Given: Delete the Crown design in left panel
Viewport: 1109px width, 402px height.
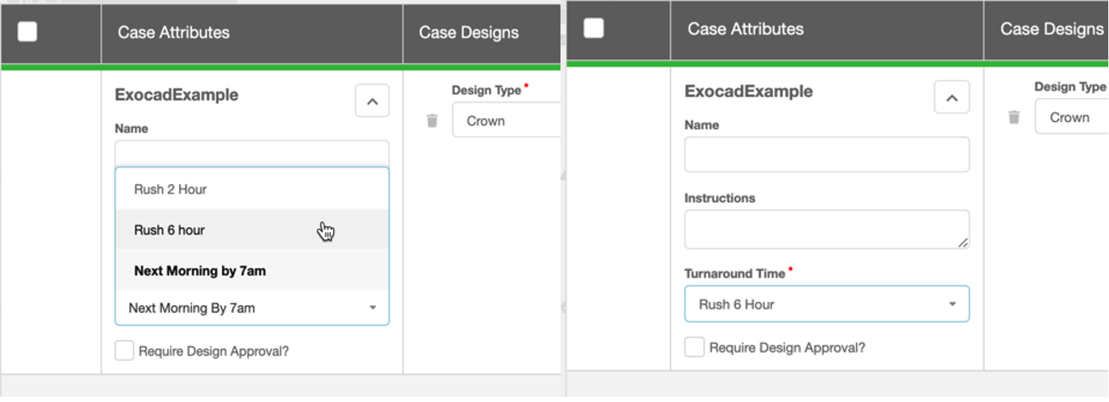Looking at the screenshot, I should point(432,121).
